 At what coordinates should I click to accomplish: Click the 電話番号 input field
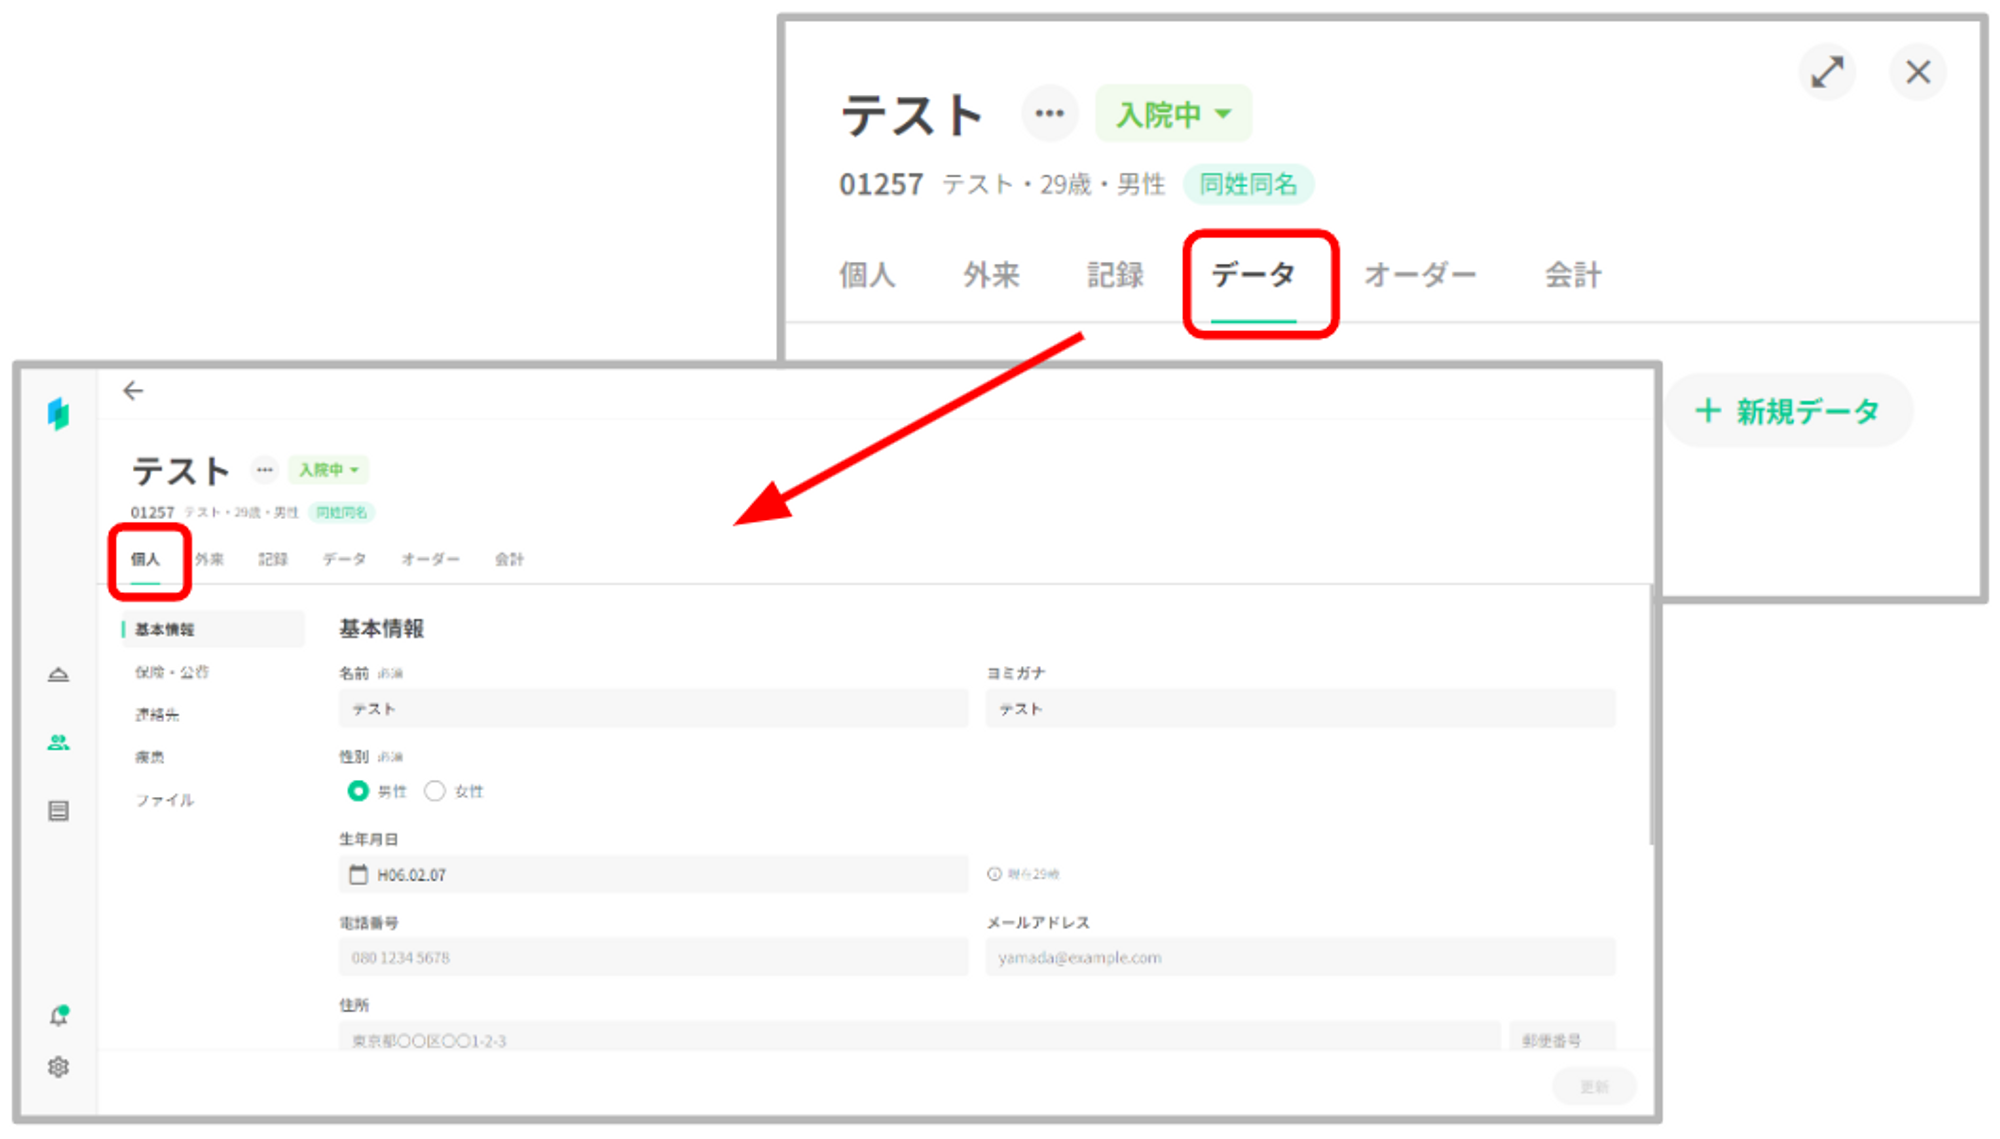[652, 958]
